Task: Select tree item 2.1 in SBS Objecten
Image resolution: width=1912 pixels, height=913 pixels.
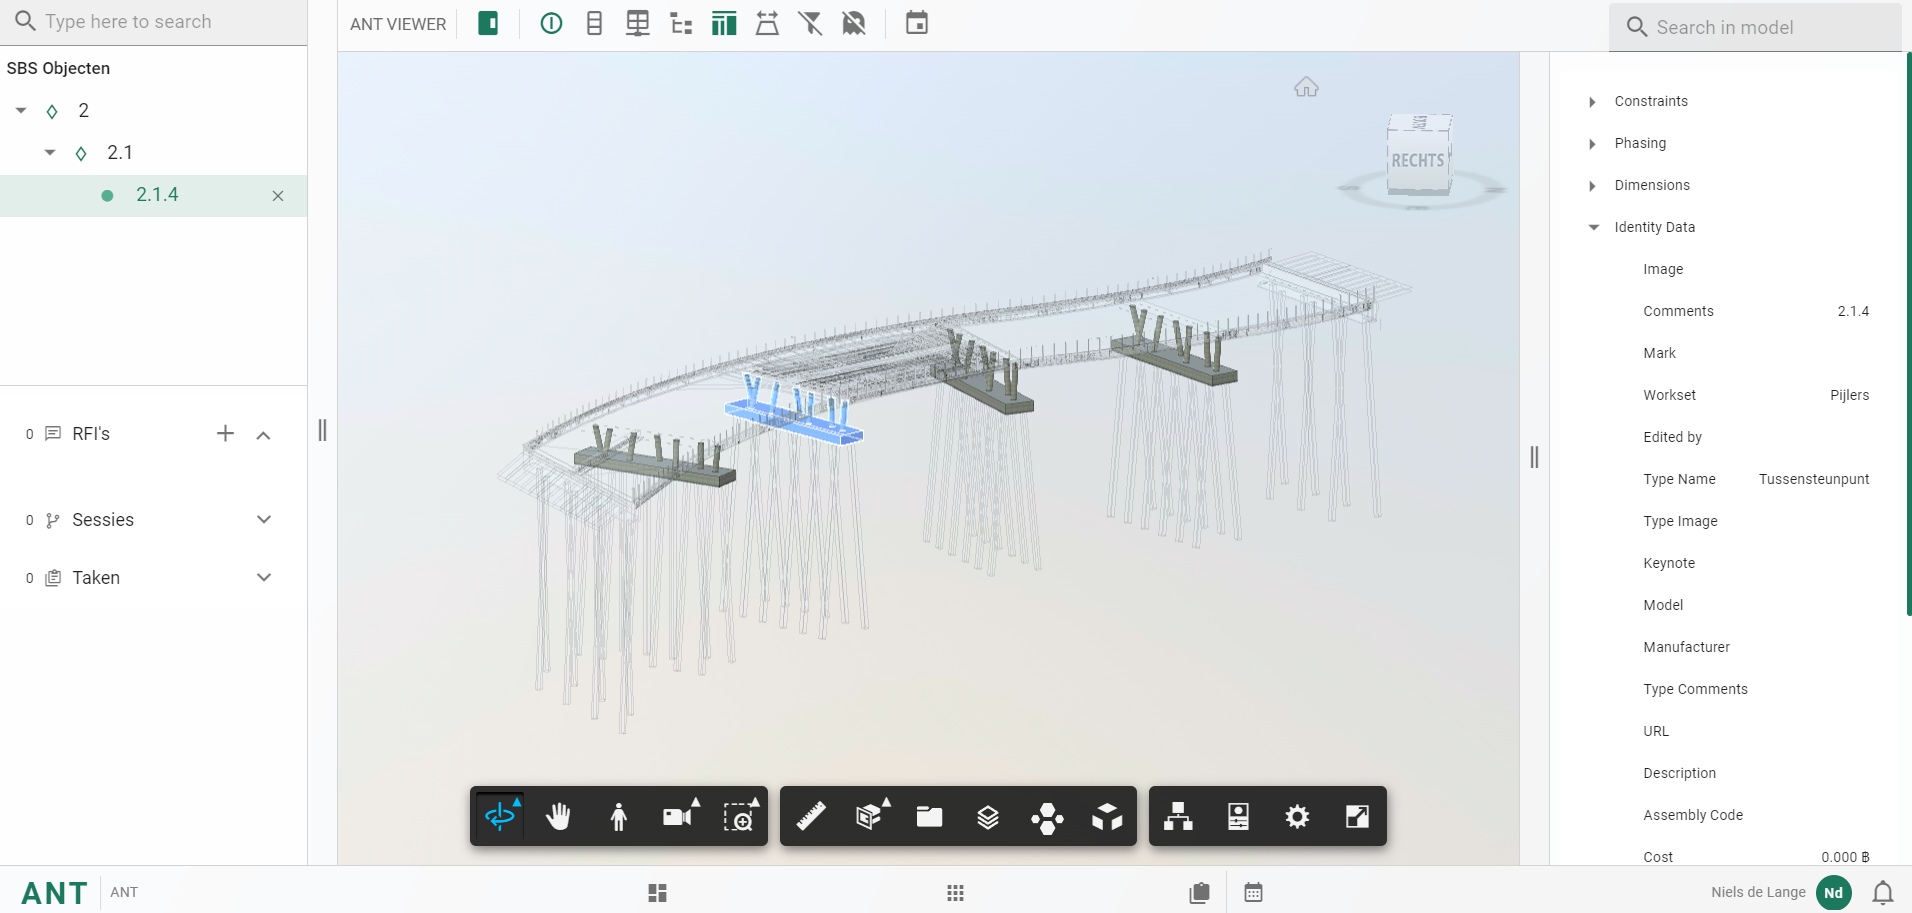Action: [120, 153]
